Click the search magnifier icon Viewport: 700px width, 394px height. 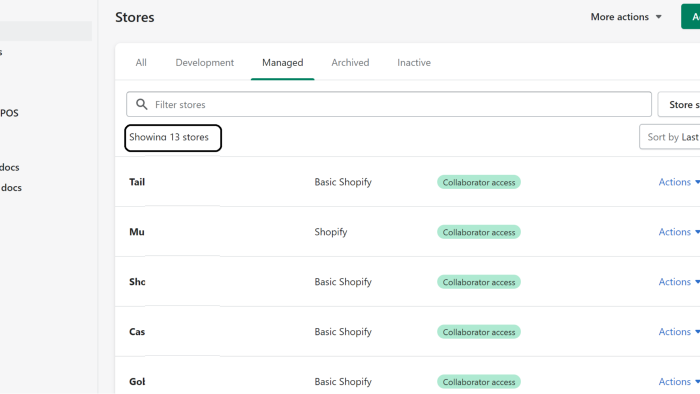142,104
